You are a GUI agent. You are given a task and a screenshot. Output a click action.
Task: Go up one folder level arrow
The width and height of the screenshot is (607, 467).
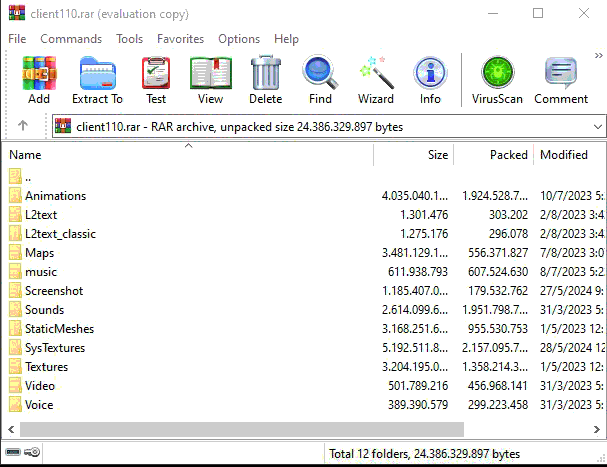tap(22, 127)
